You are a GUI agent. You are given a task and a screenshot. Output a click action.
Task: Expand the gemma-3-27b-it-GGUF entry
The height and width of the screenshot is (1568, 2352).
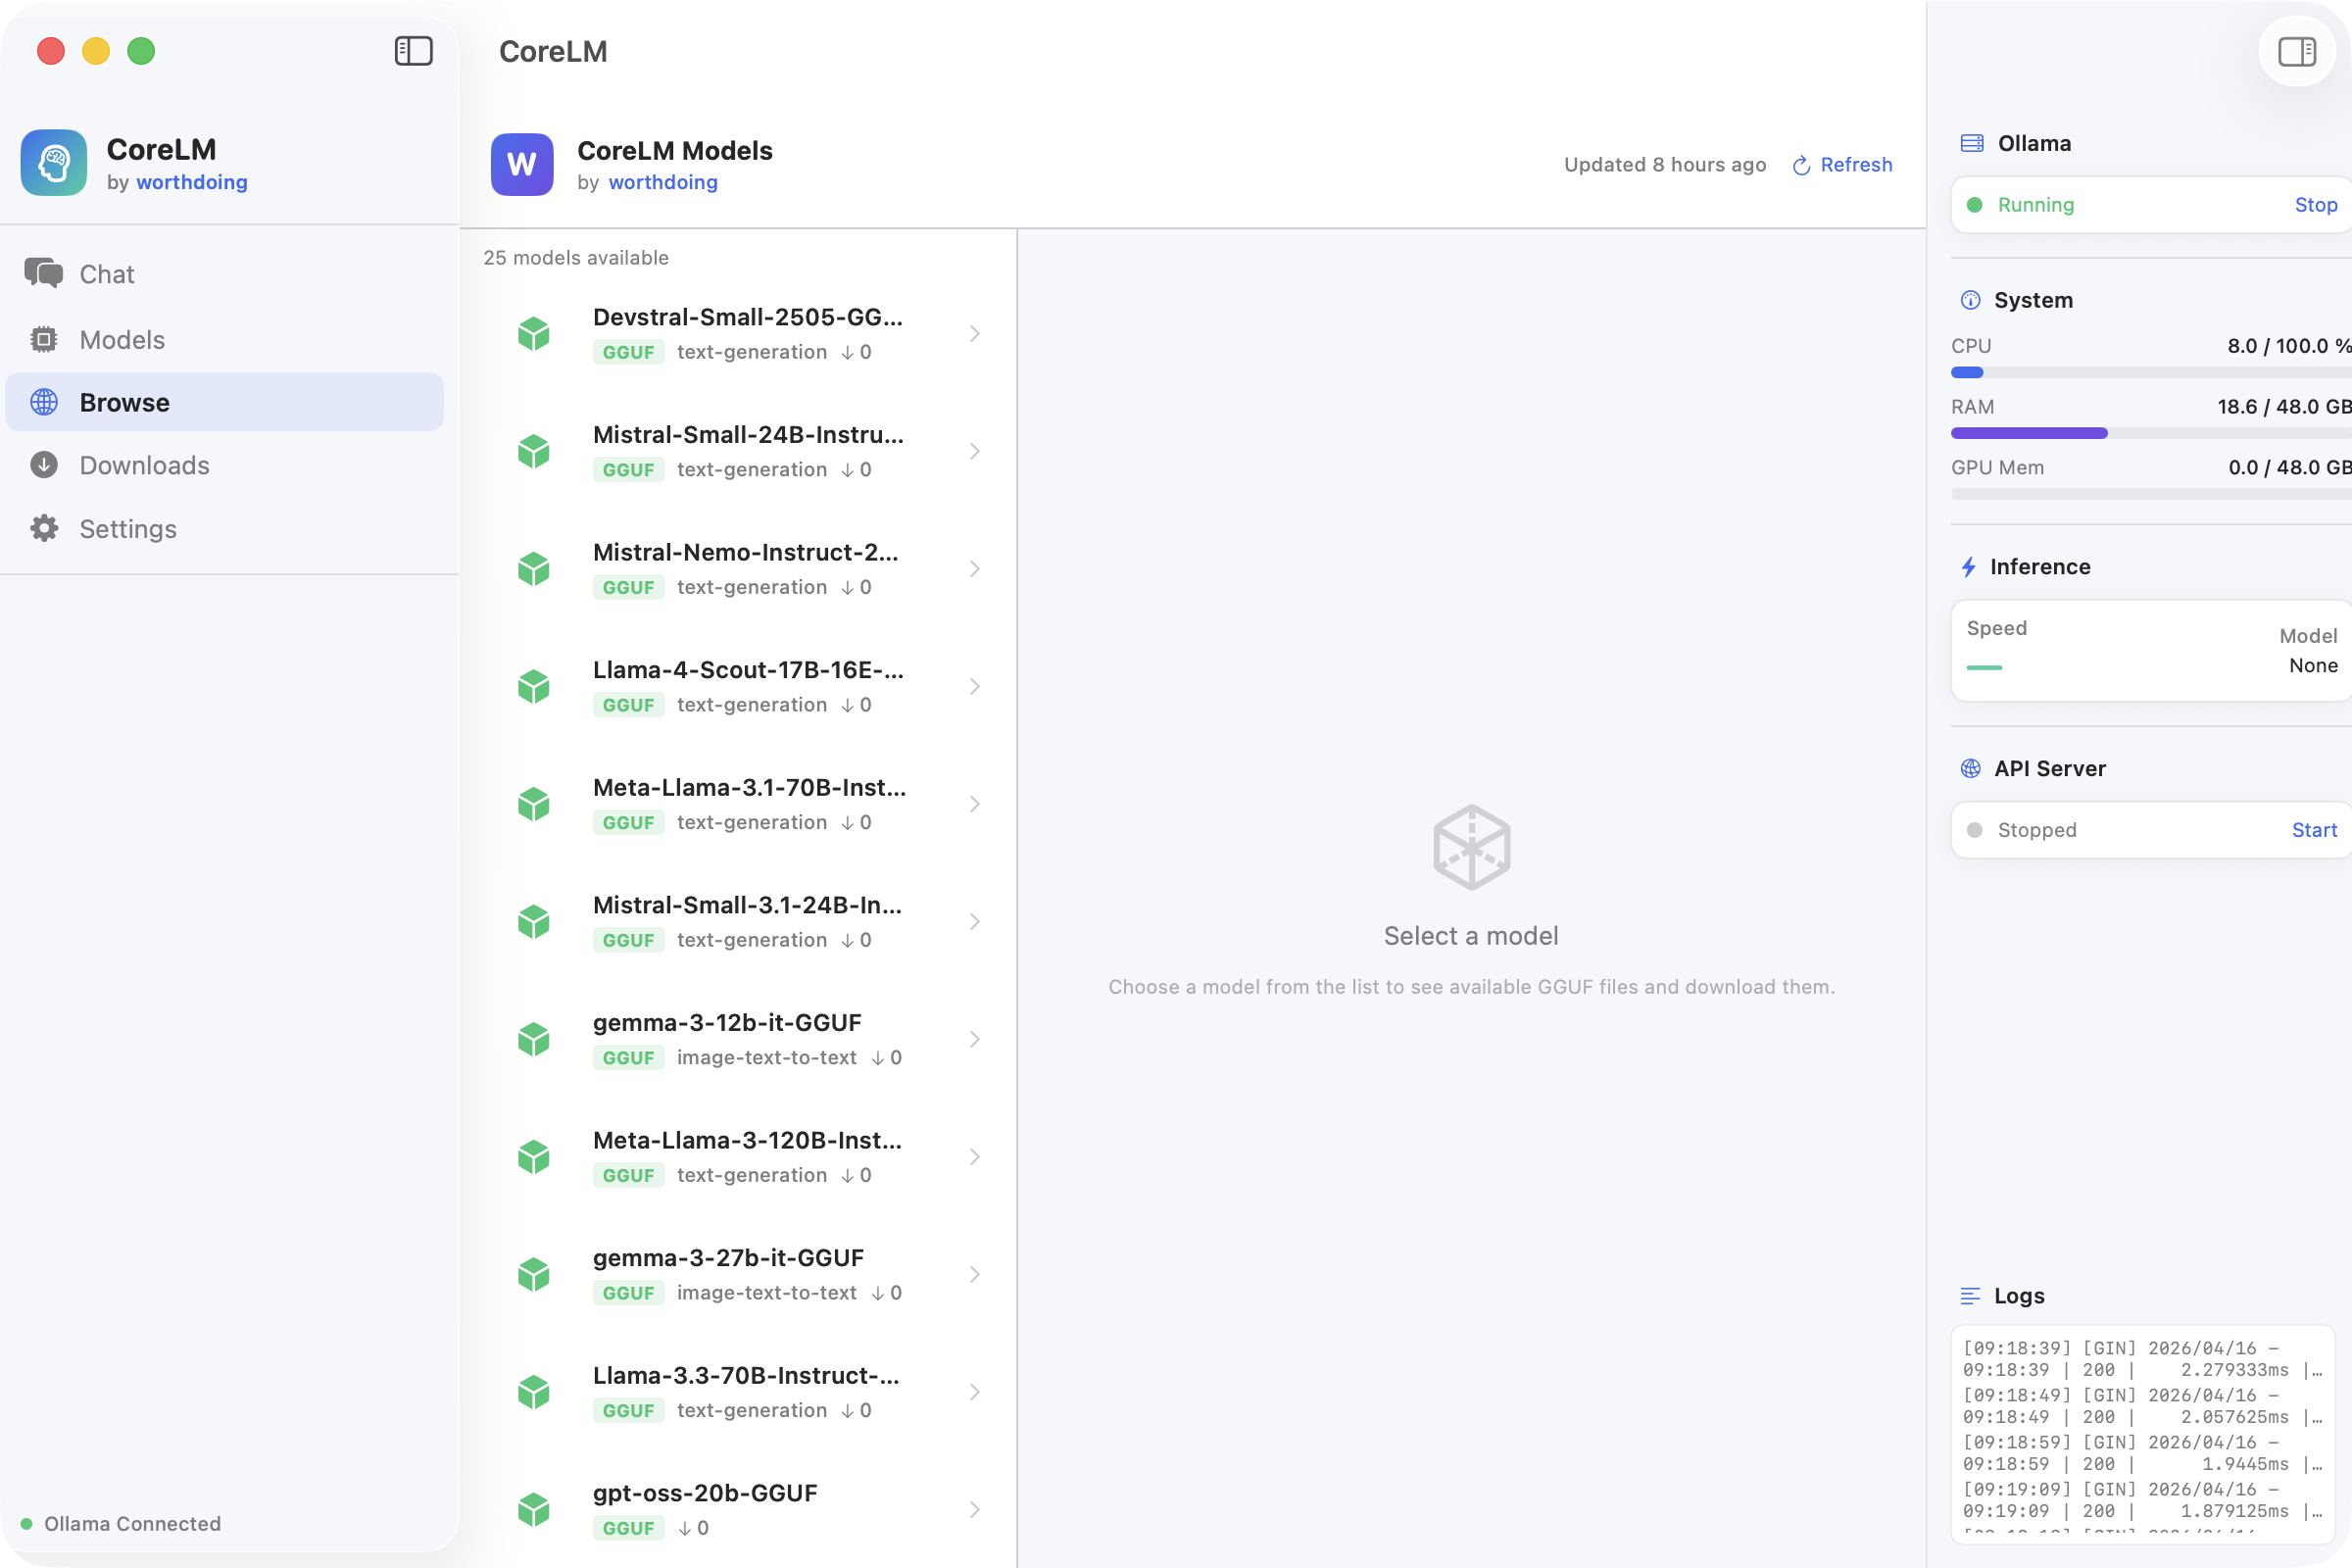pyautogui.click(x=975, y=1274)
